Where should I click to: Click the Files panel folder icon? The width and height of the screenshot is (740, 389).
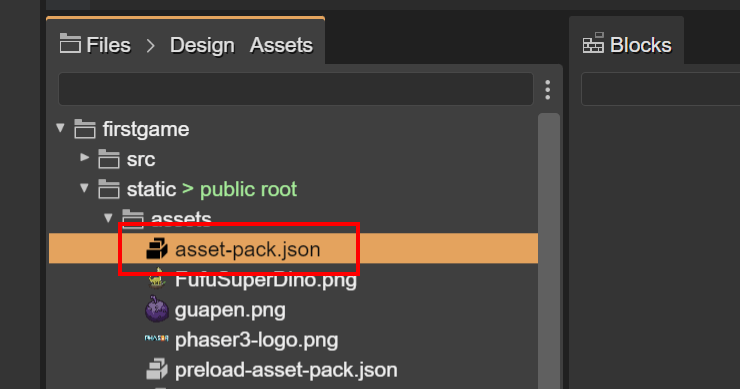(70, 44)
